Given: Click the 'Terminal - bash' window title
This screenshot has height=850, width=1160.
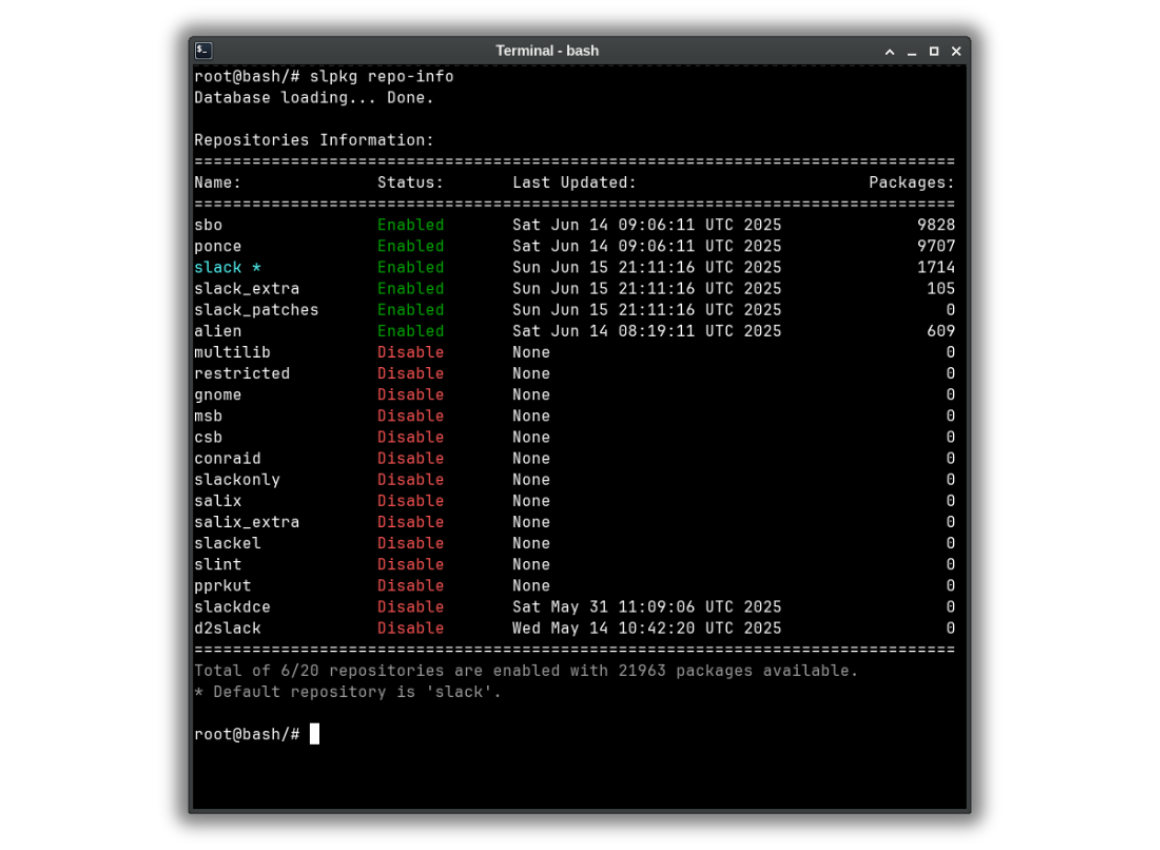Looking at the screenshot, I should pyautogui.click(x=547, y=51).
